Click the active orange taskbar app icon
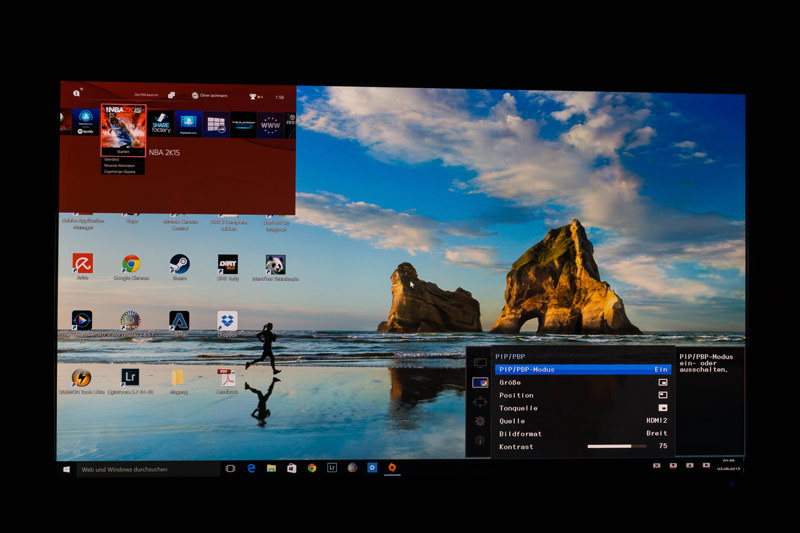The width and height of the screenshot is (800, 533). [392, 467]
